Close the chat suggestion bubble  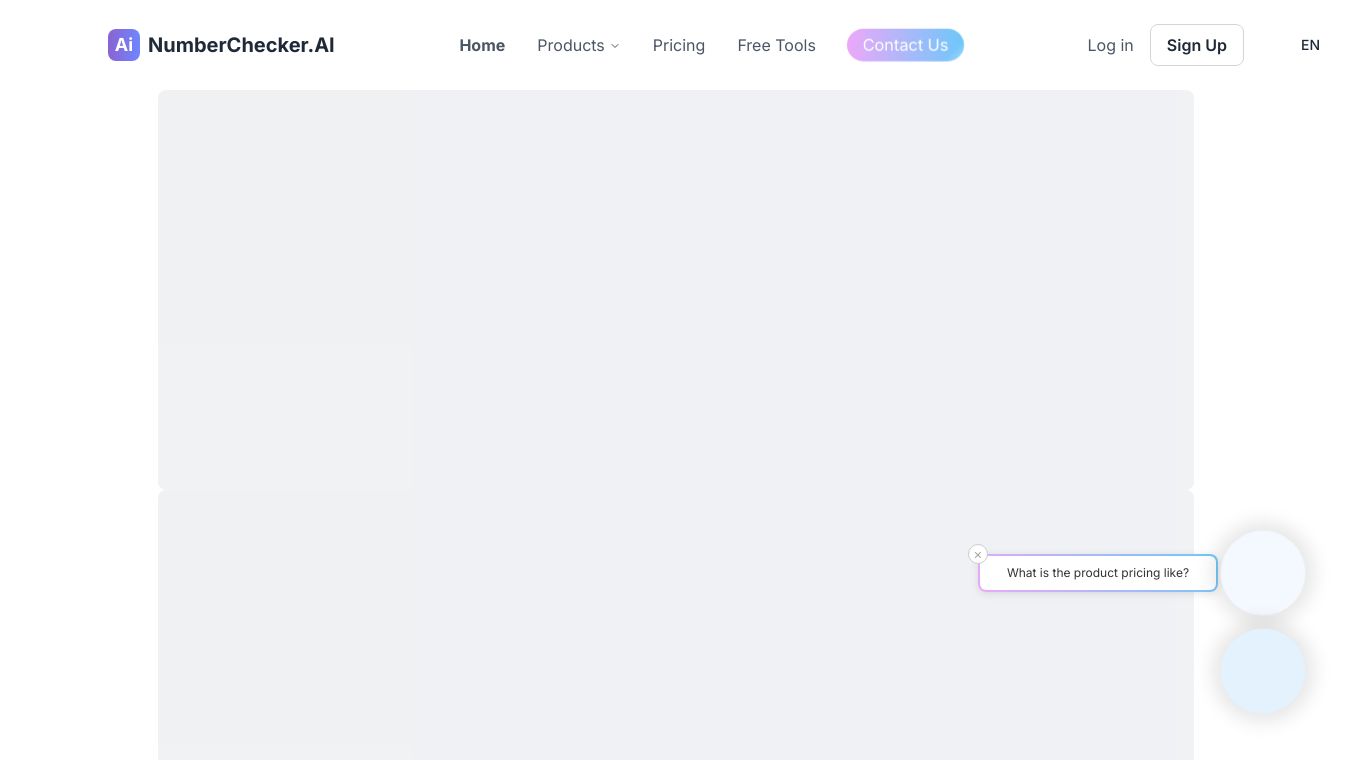(978, 555)
